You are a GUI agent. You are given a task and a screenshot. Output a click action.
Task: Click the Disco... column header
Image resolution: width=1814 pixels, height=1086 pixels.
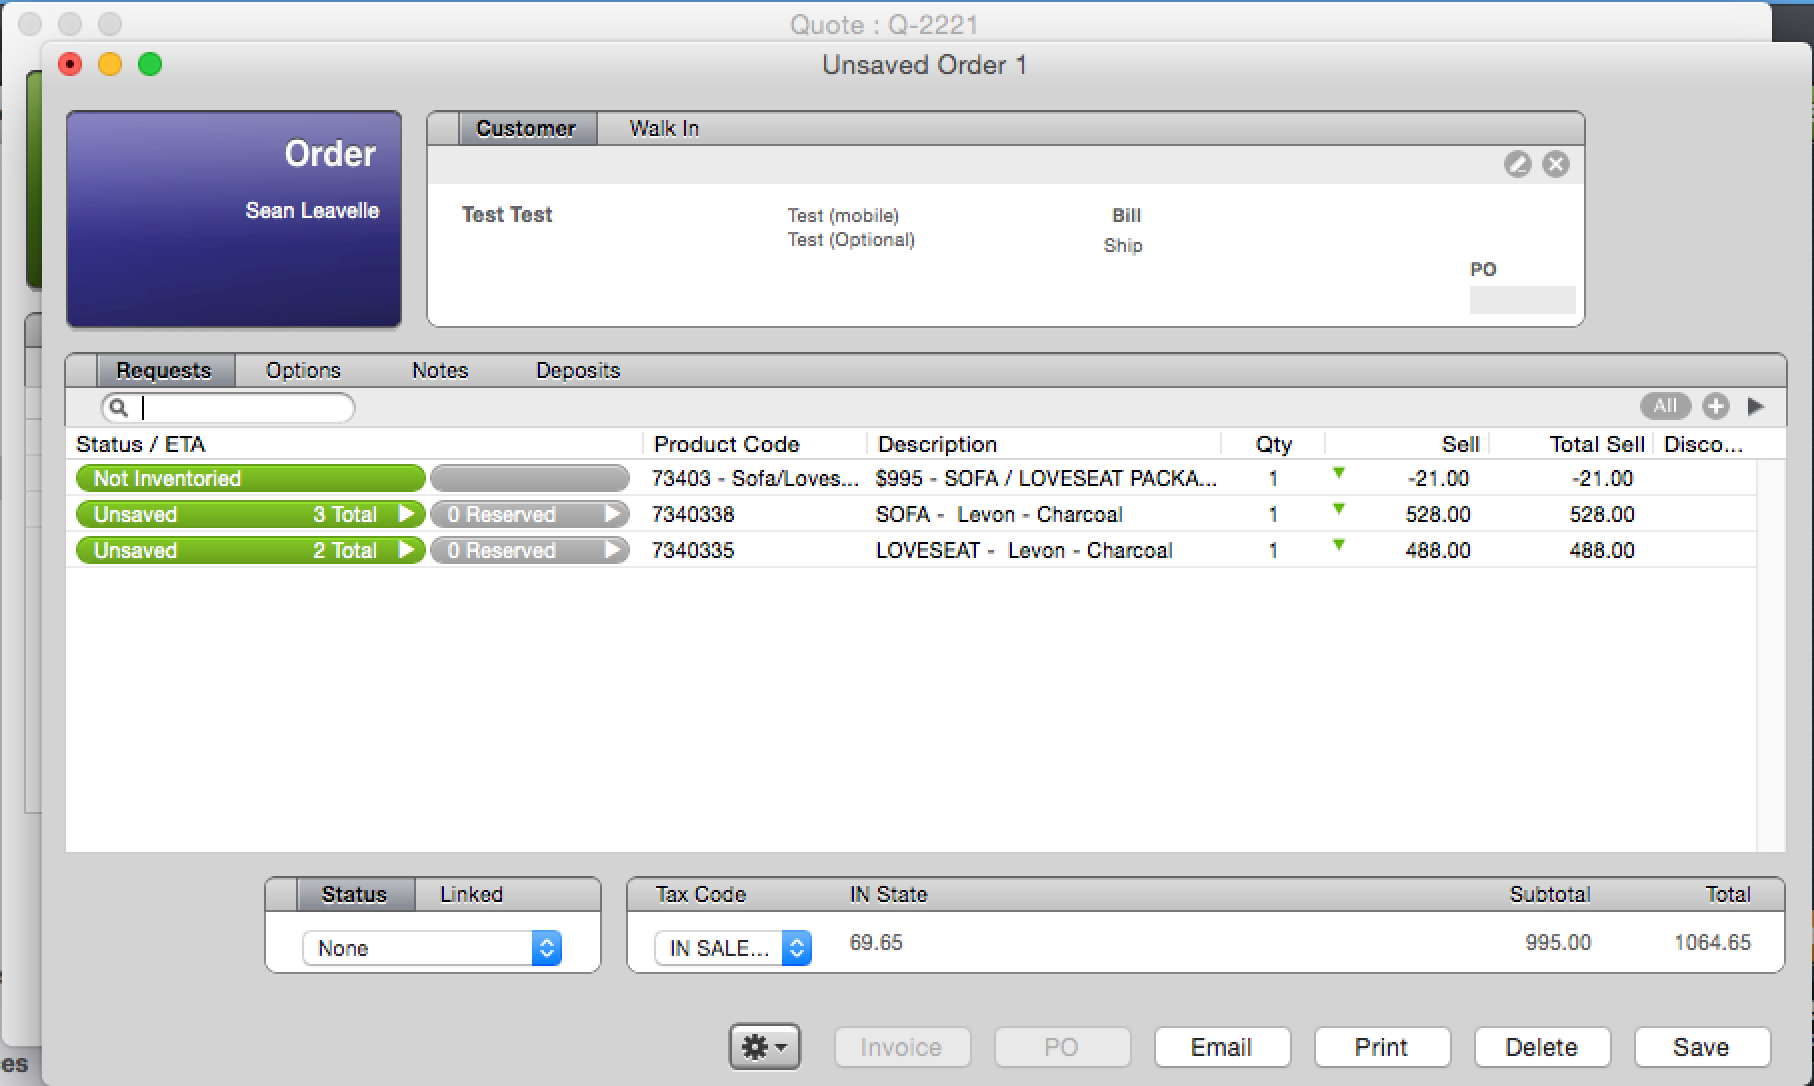1703,444
